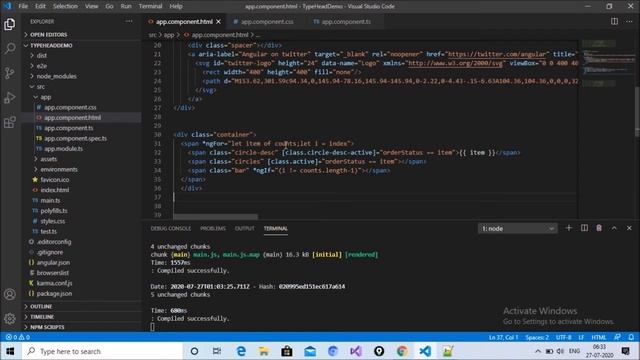Expand the assets folder
Image resolution: width=640 pixels, height=360 pixels.
point(82,159)
